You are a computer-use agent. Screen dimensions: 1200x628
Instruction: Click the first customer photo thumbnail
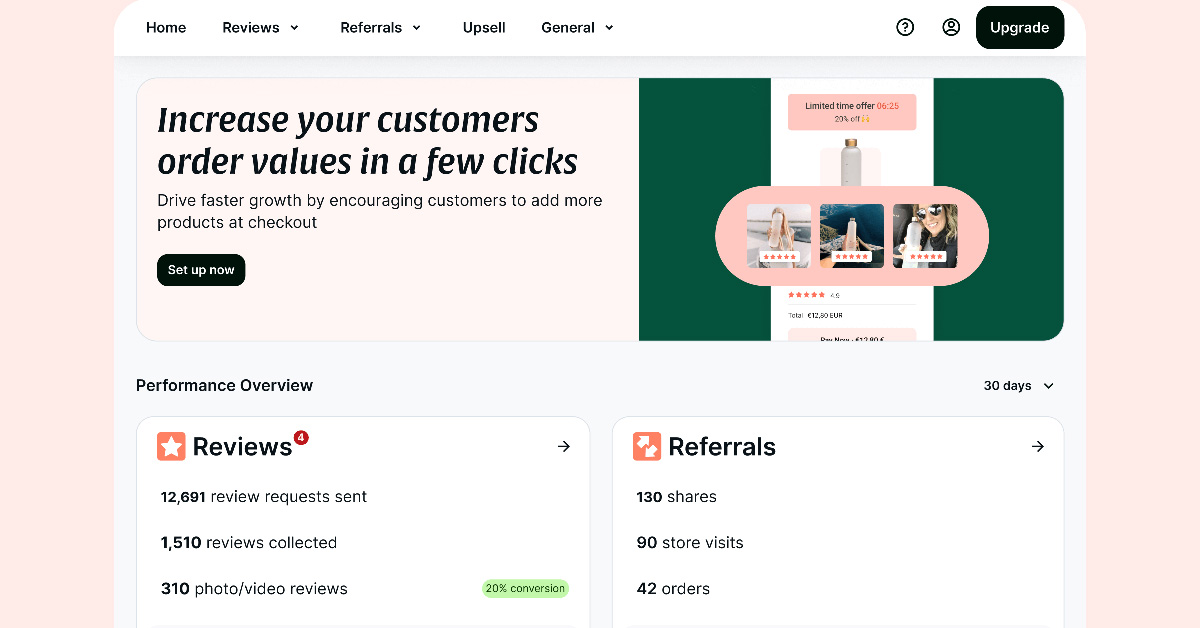(779, 235)
